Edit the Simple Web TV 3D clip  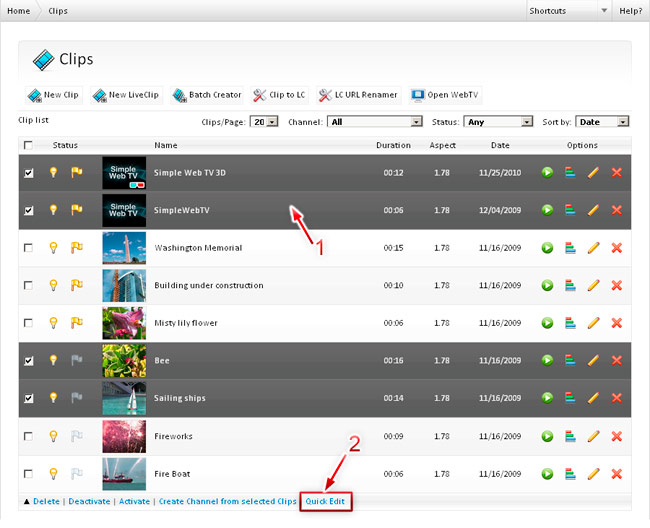click(593, 172)
